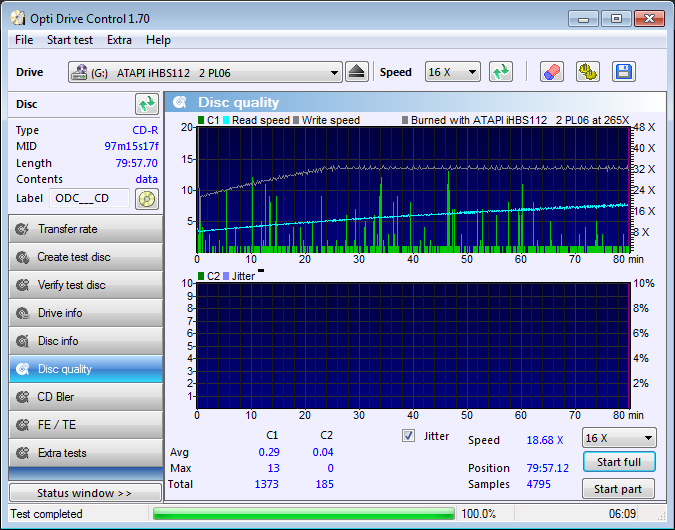The width and height of the screenshot is (675, 530).
Task: Open the Verify test disc section
Action: pos(86,285)
